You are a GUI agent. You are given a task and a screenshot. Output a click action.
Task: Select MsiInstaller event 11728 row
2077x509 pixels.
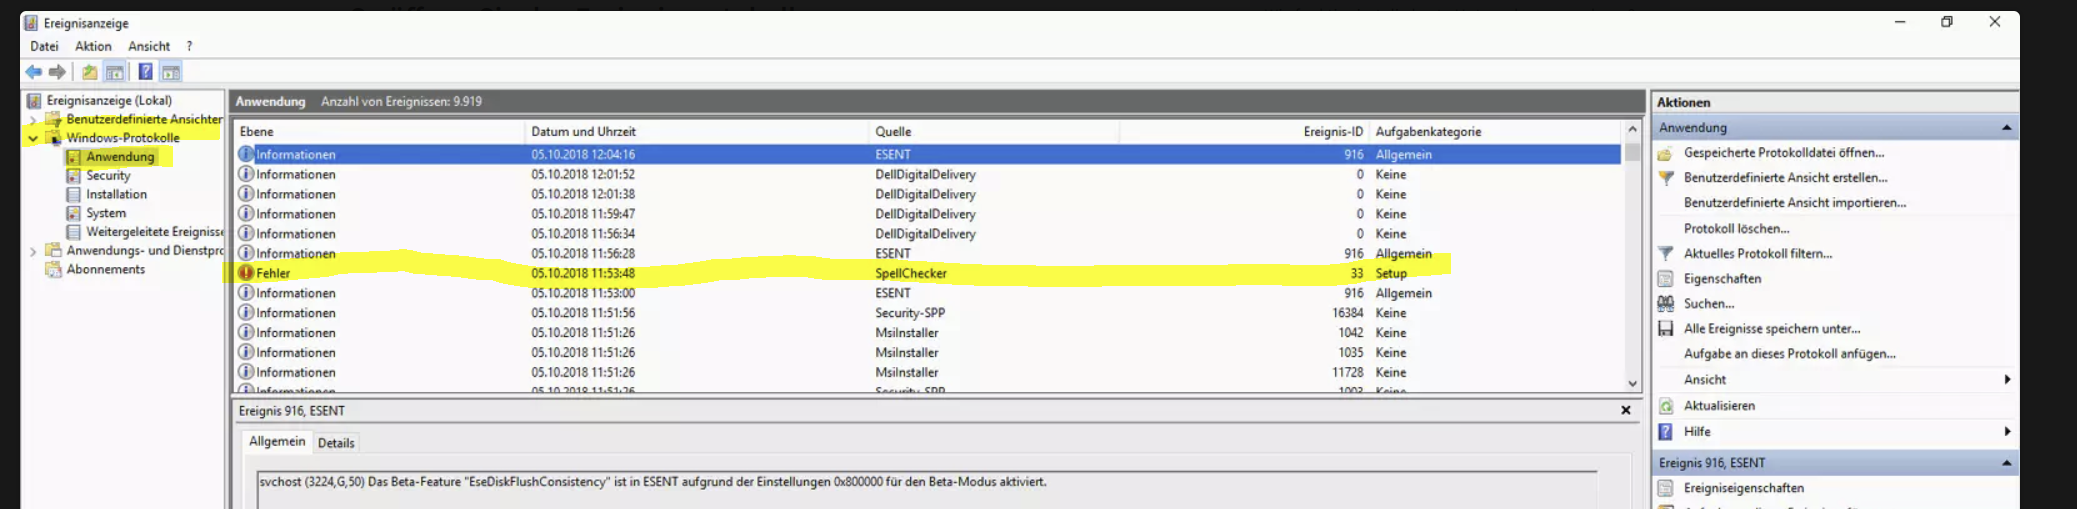click(x=928, y=372)
